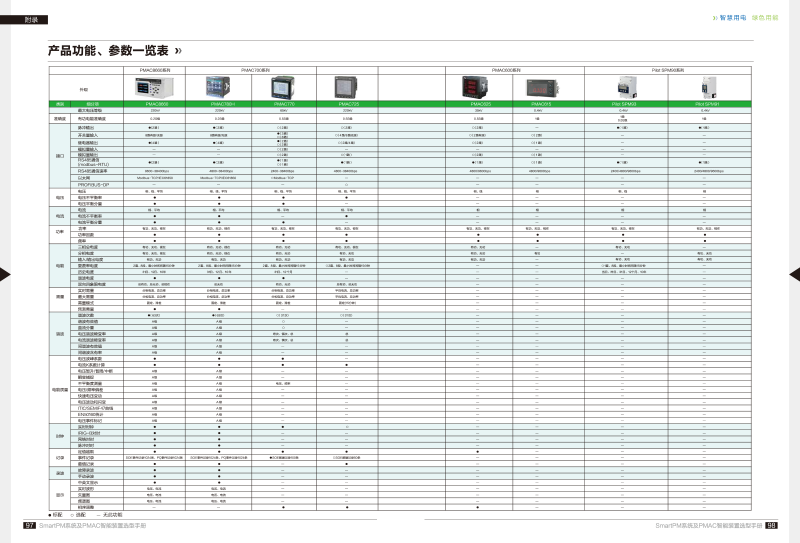
Task: Select the PMAC725 product image
Action: click(x=346, y=87)
